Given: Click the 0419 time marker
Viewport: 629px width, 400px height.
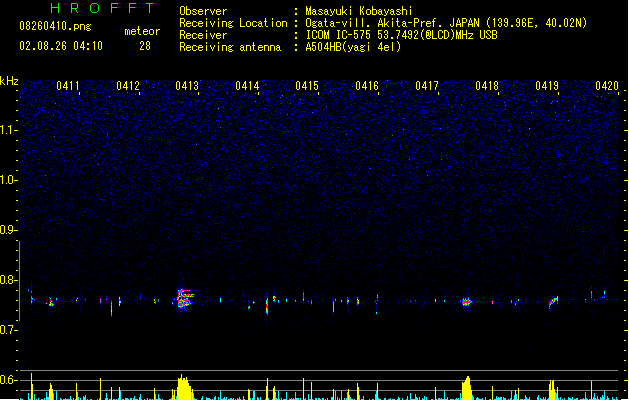Looking at the screenshot, I should tap(547, 86).
